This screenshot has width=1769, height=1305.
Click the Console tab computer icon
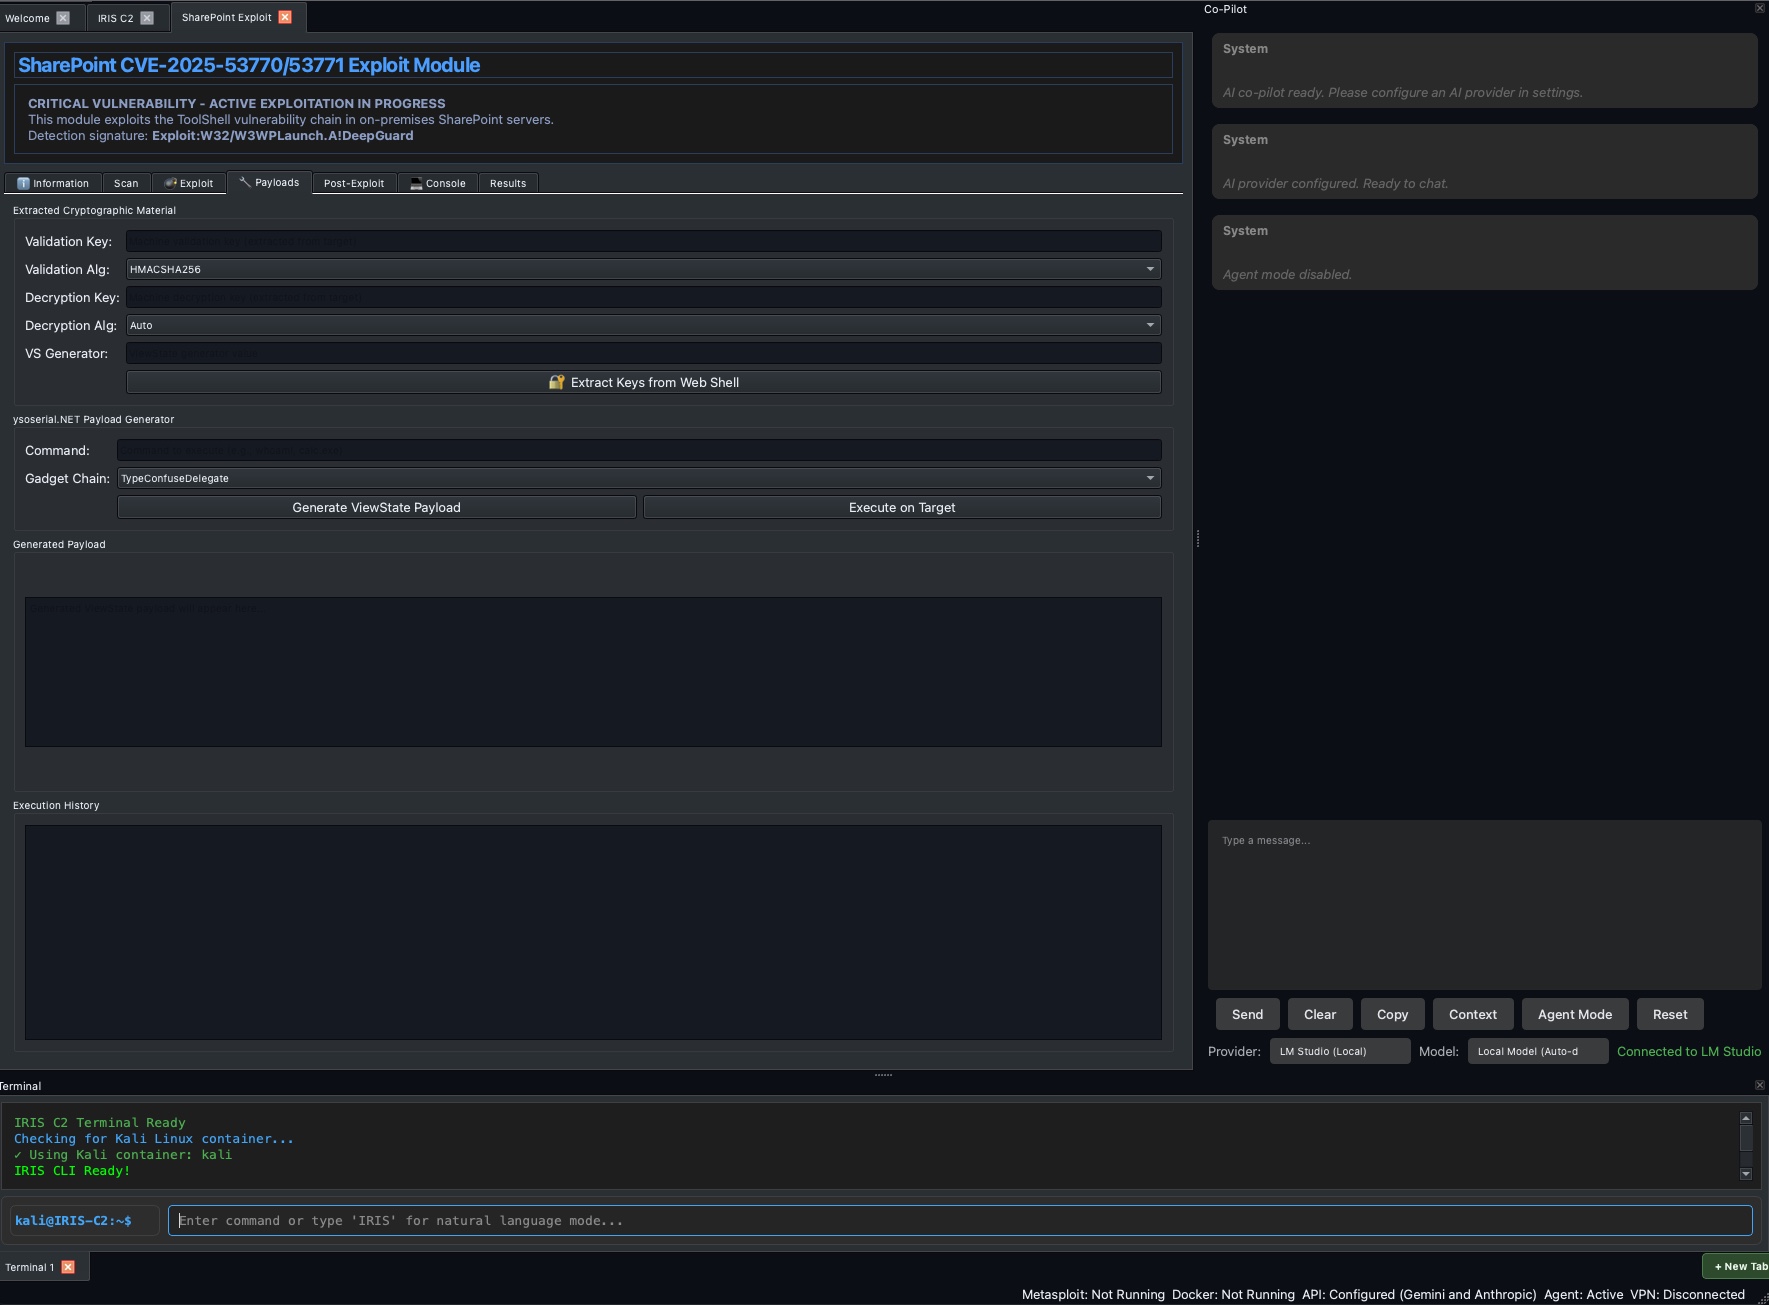[416, 183]
